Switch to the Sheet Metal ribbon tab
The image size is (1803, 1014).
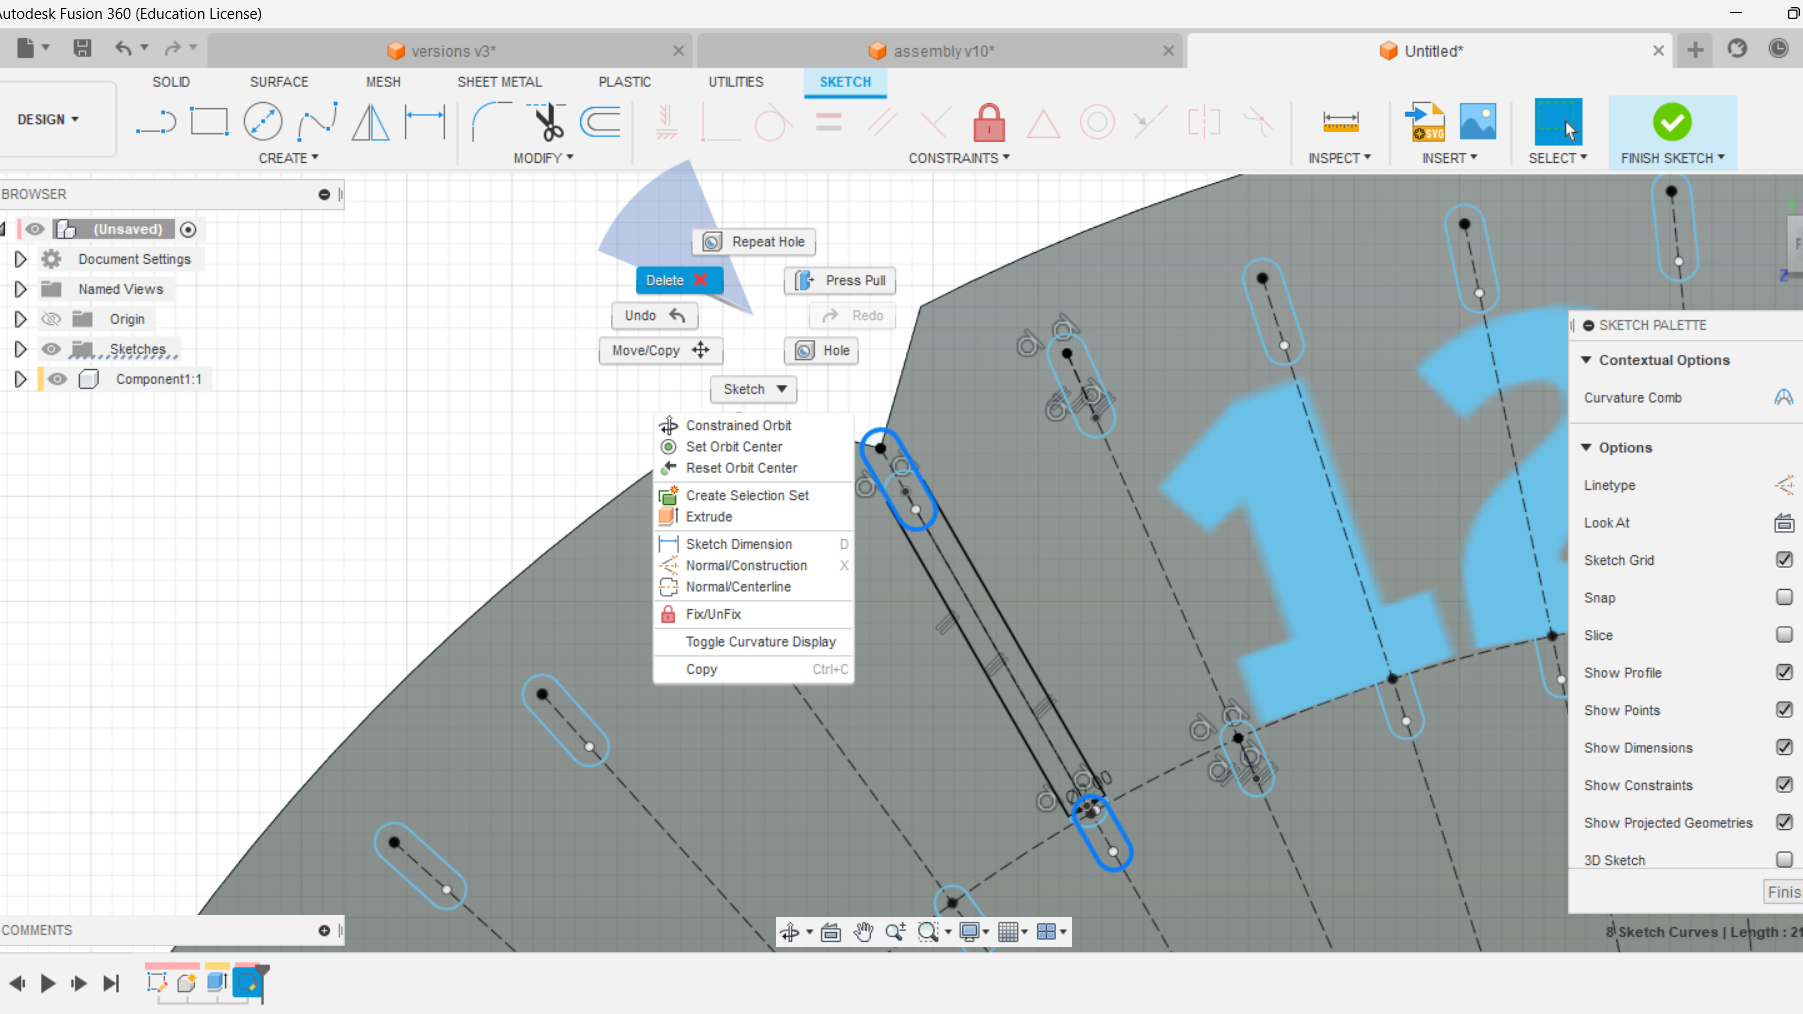click(x=499, y=82)
